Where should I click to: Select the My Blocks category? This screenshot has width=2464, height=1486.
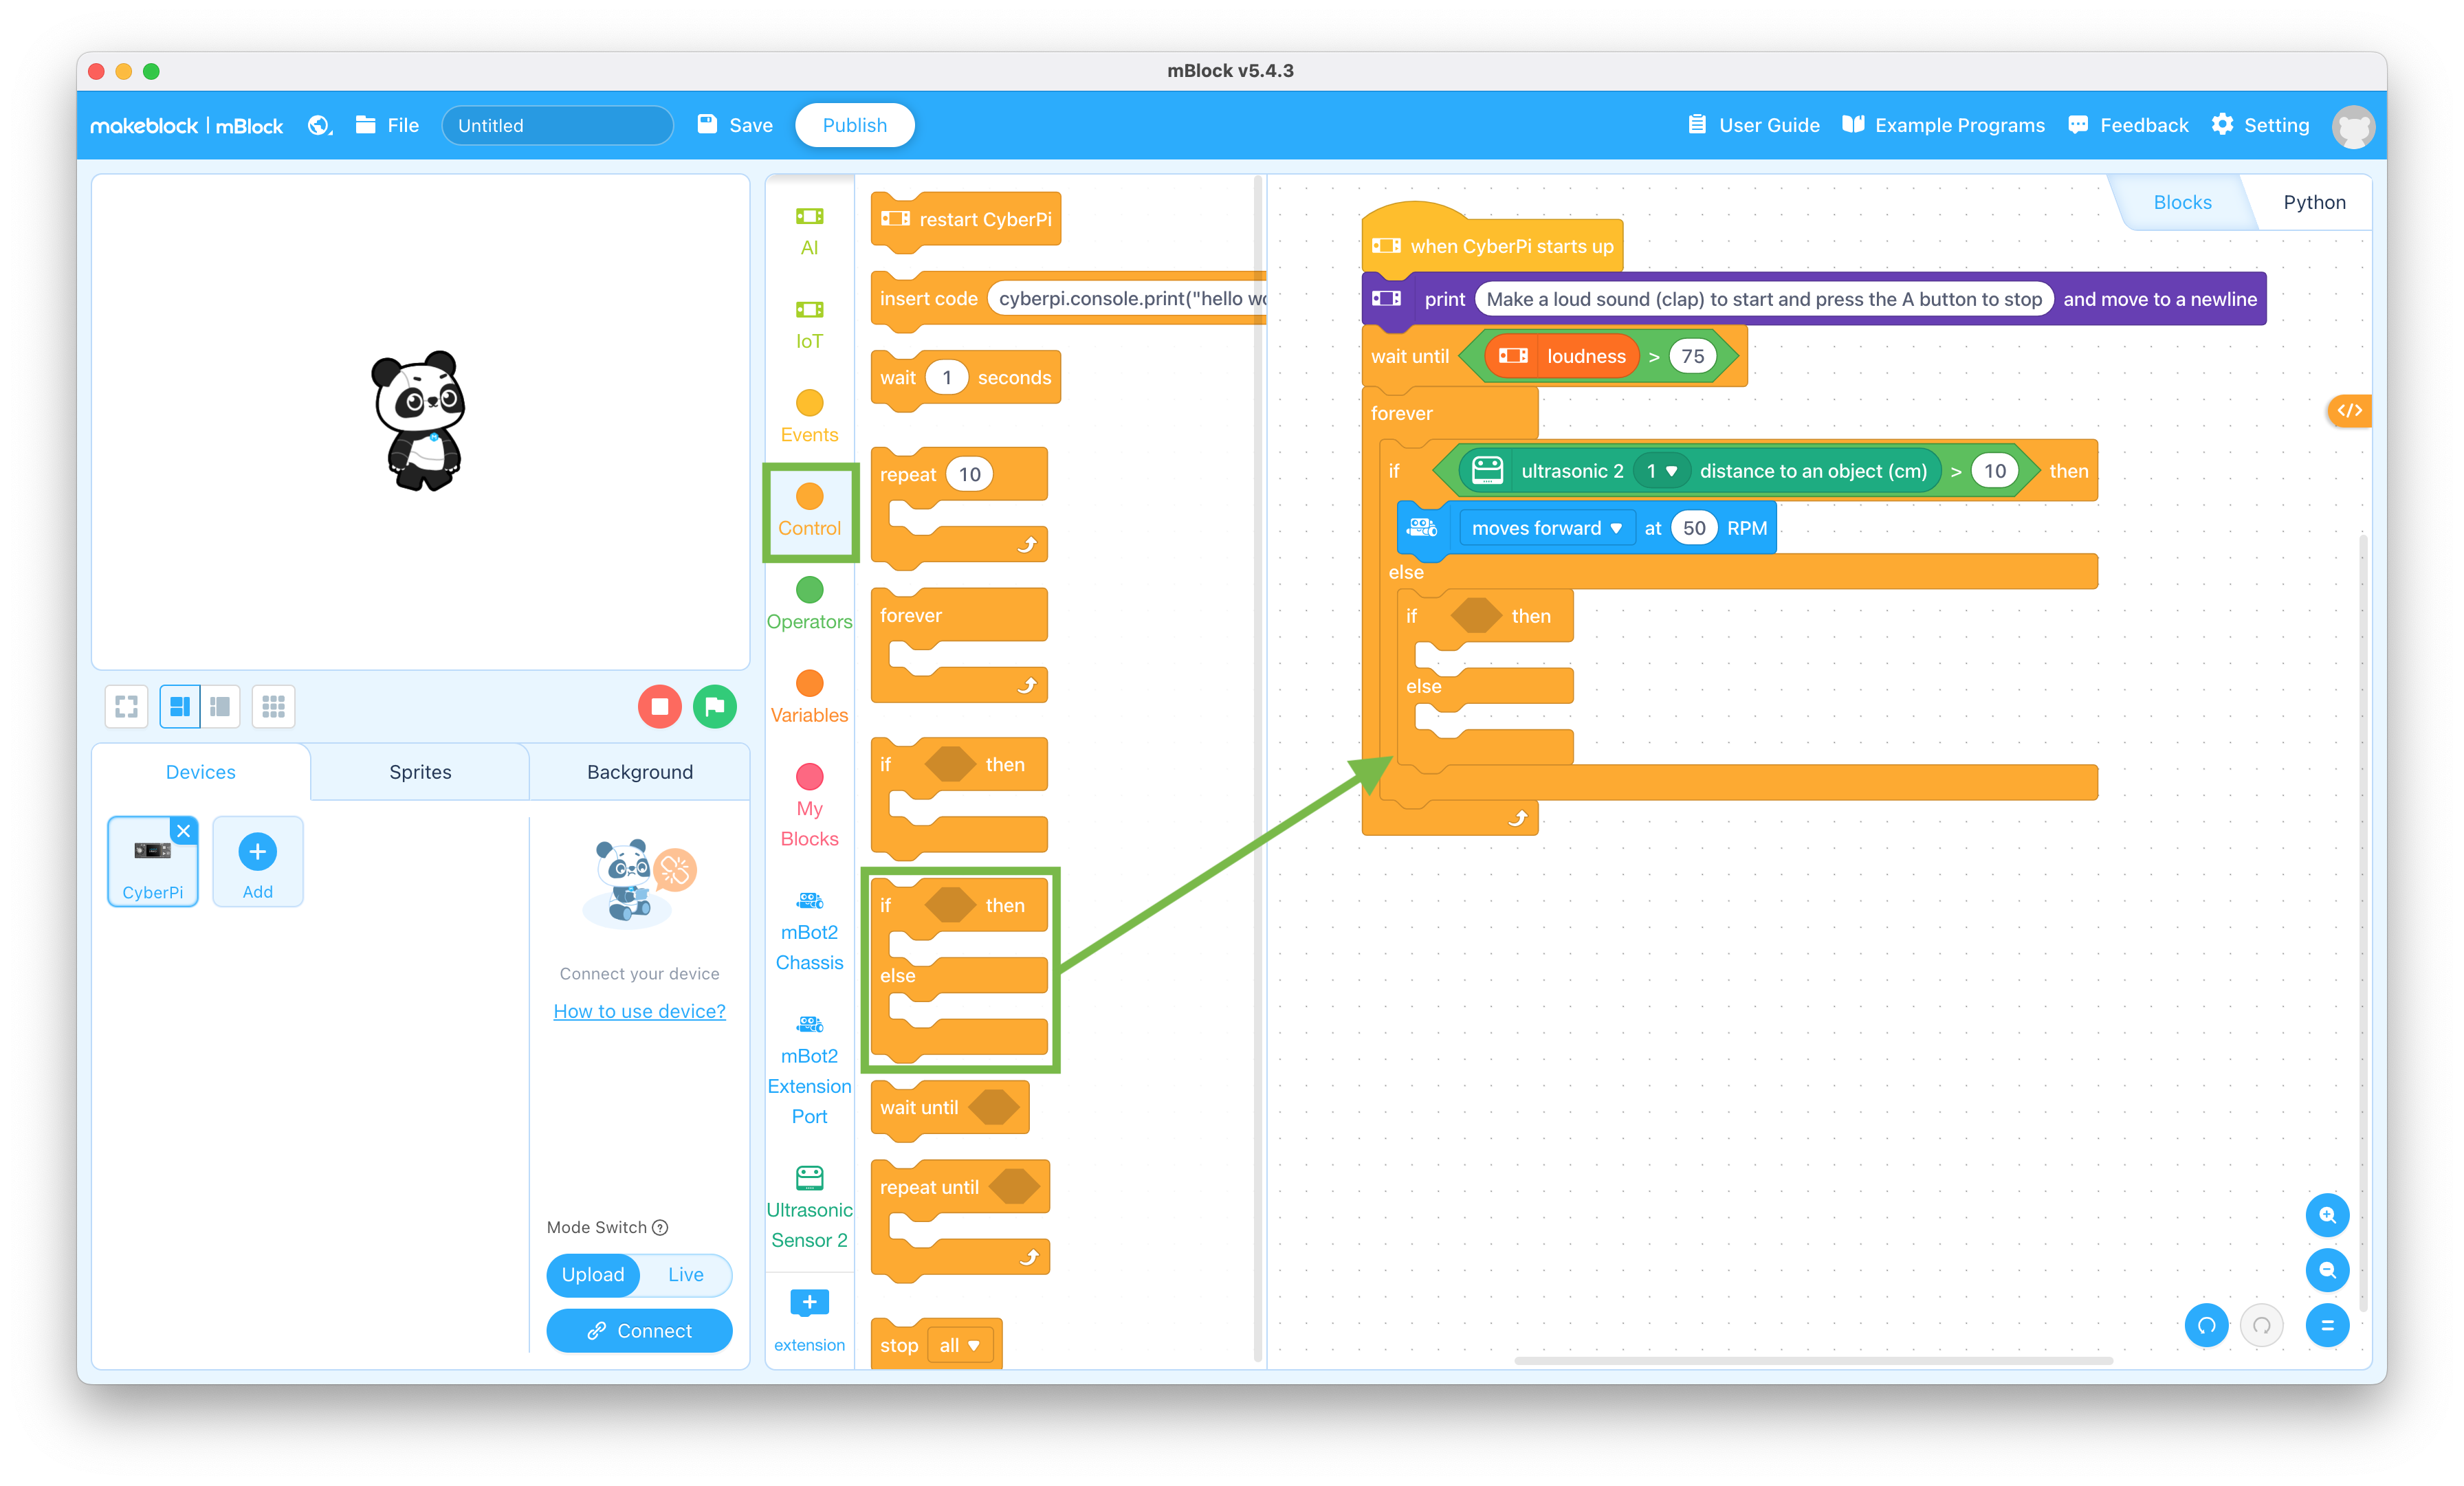coord(809,805)
